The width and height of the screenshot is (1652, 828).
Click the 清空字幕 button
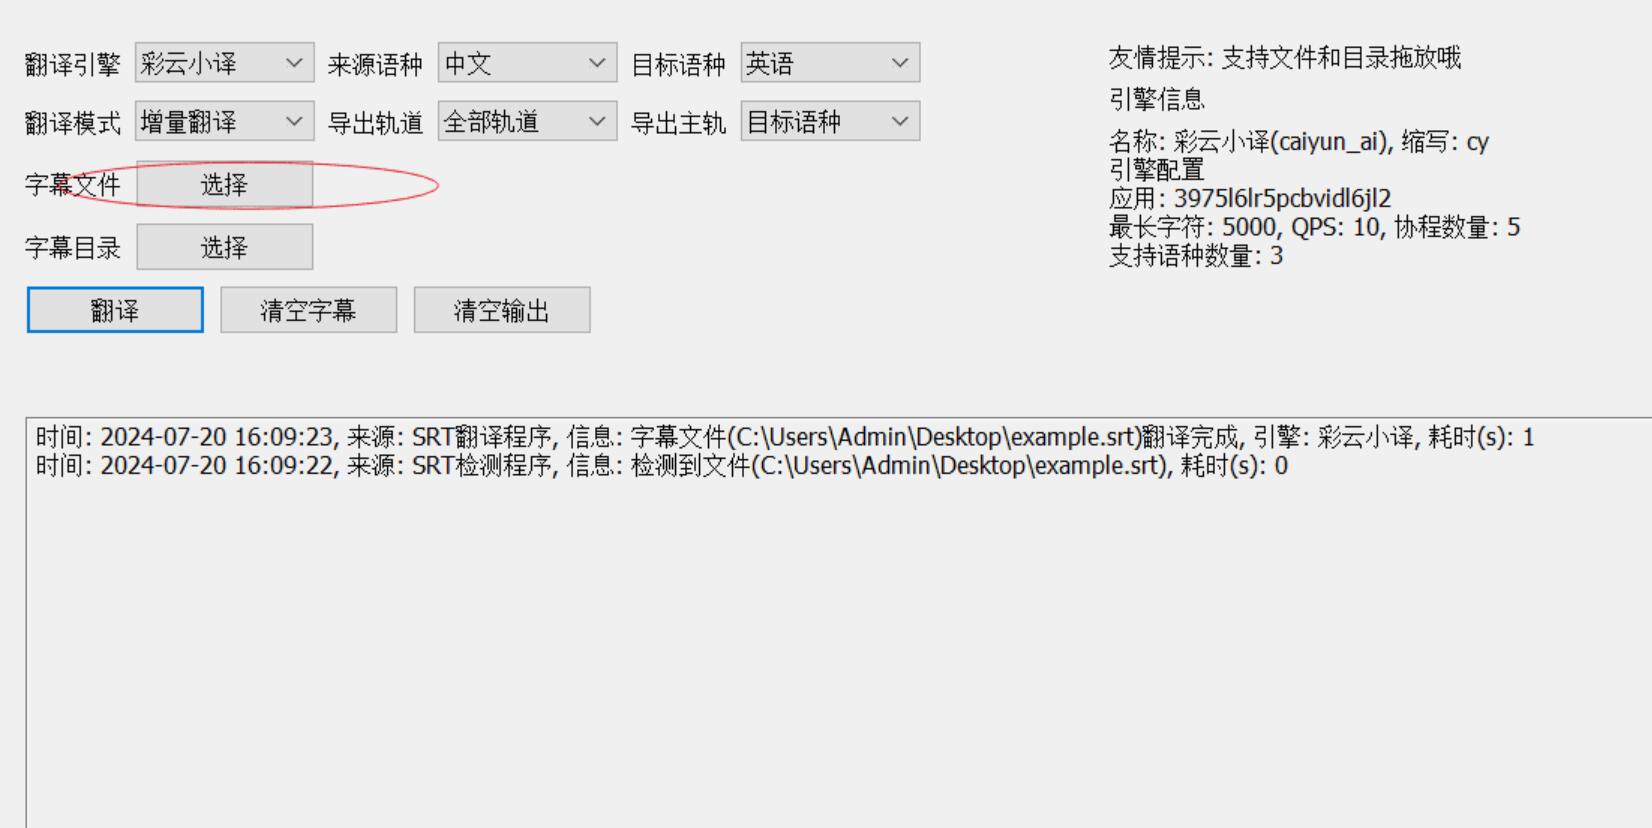[308, 310]
